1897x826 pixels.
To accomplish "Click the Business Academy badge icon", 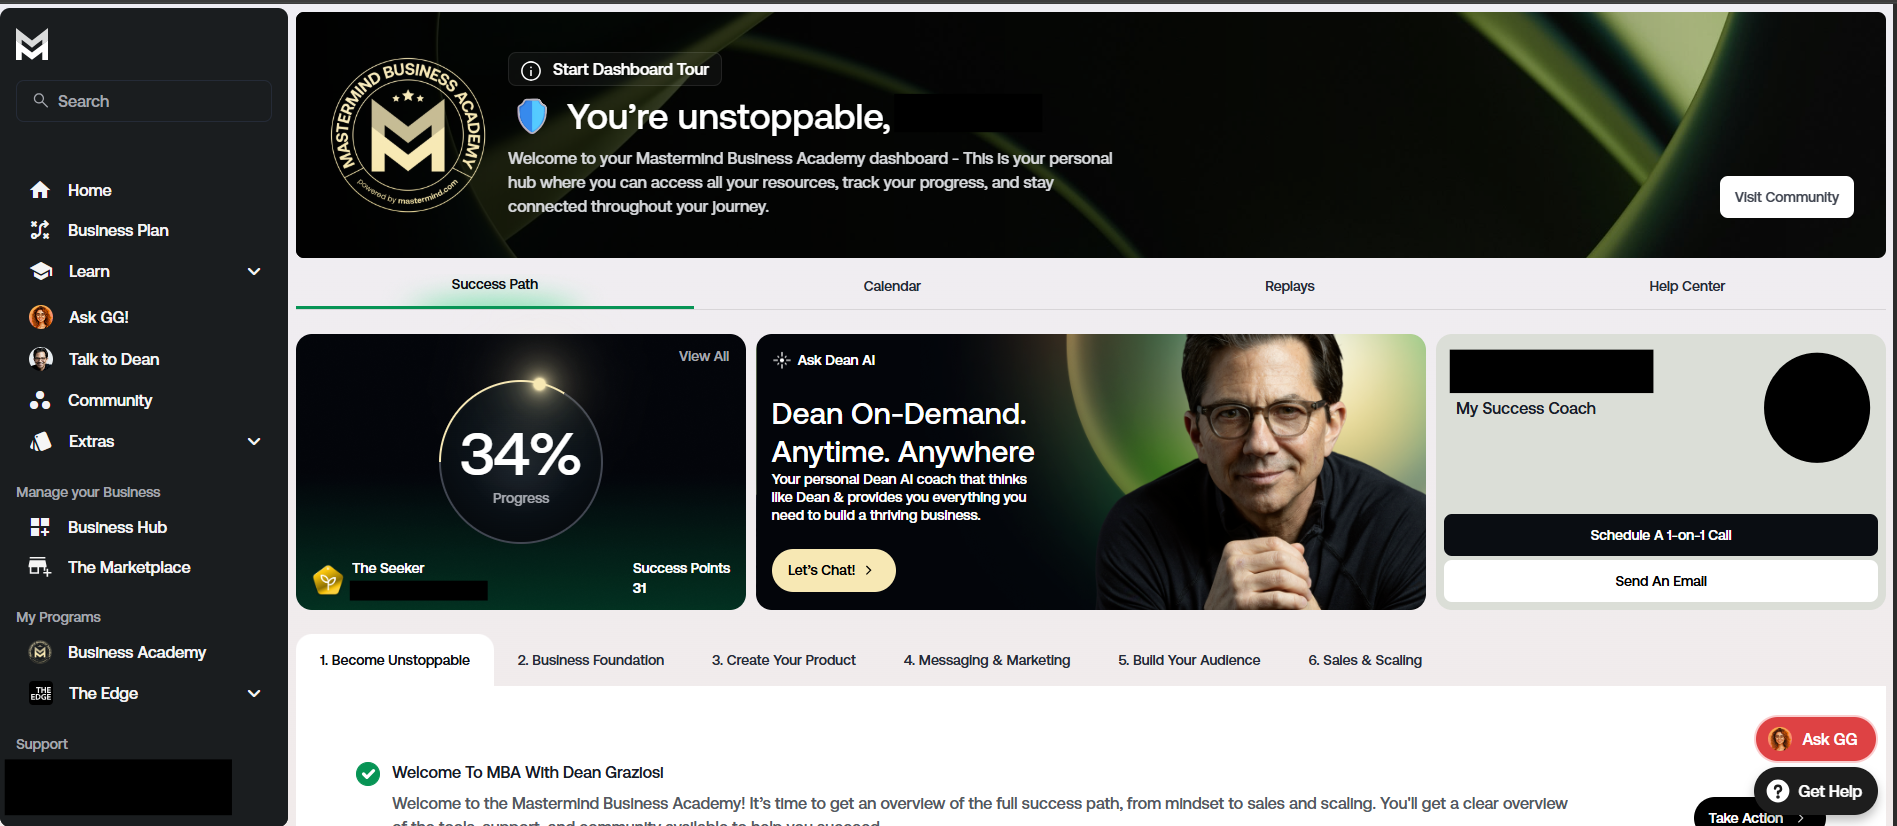I will (x=40, y=652).
